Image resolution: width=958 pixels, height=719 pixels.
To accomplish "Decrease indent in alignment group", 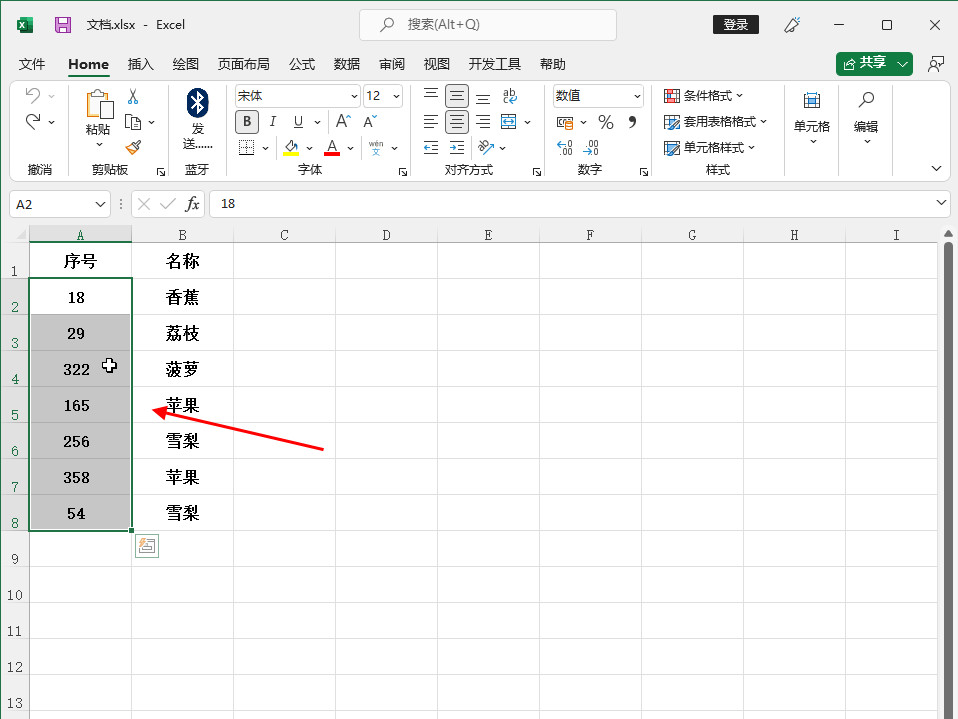I will click(431, 147).
